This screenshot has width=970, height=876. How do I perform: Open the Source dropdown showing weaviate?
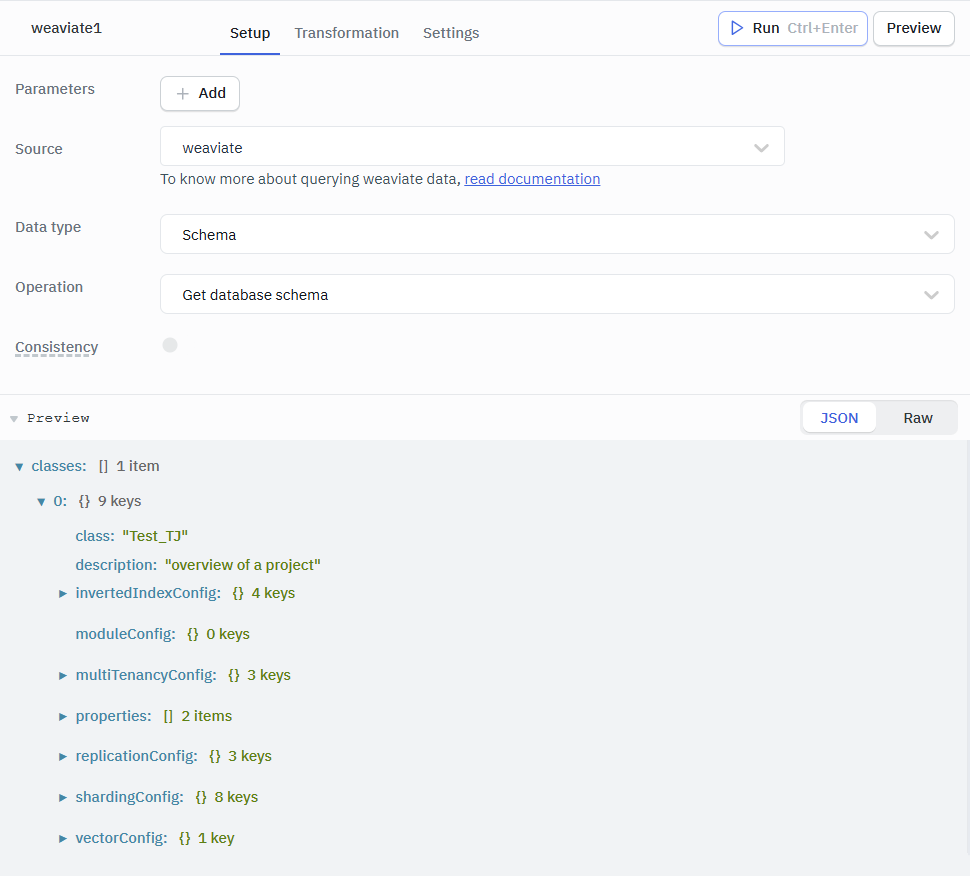pos(472,146)
